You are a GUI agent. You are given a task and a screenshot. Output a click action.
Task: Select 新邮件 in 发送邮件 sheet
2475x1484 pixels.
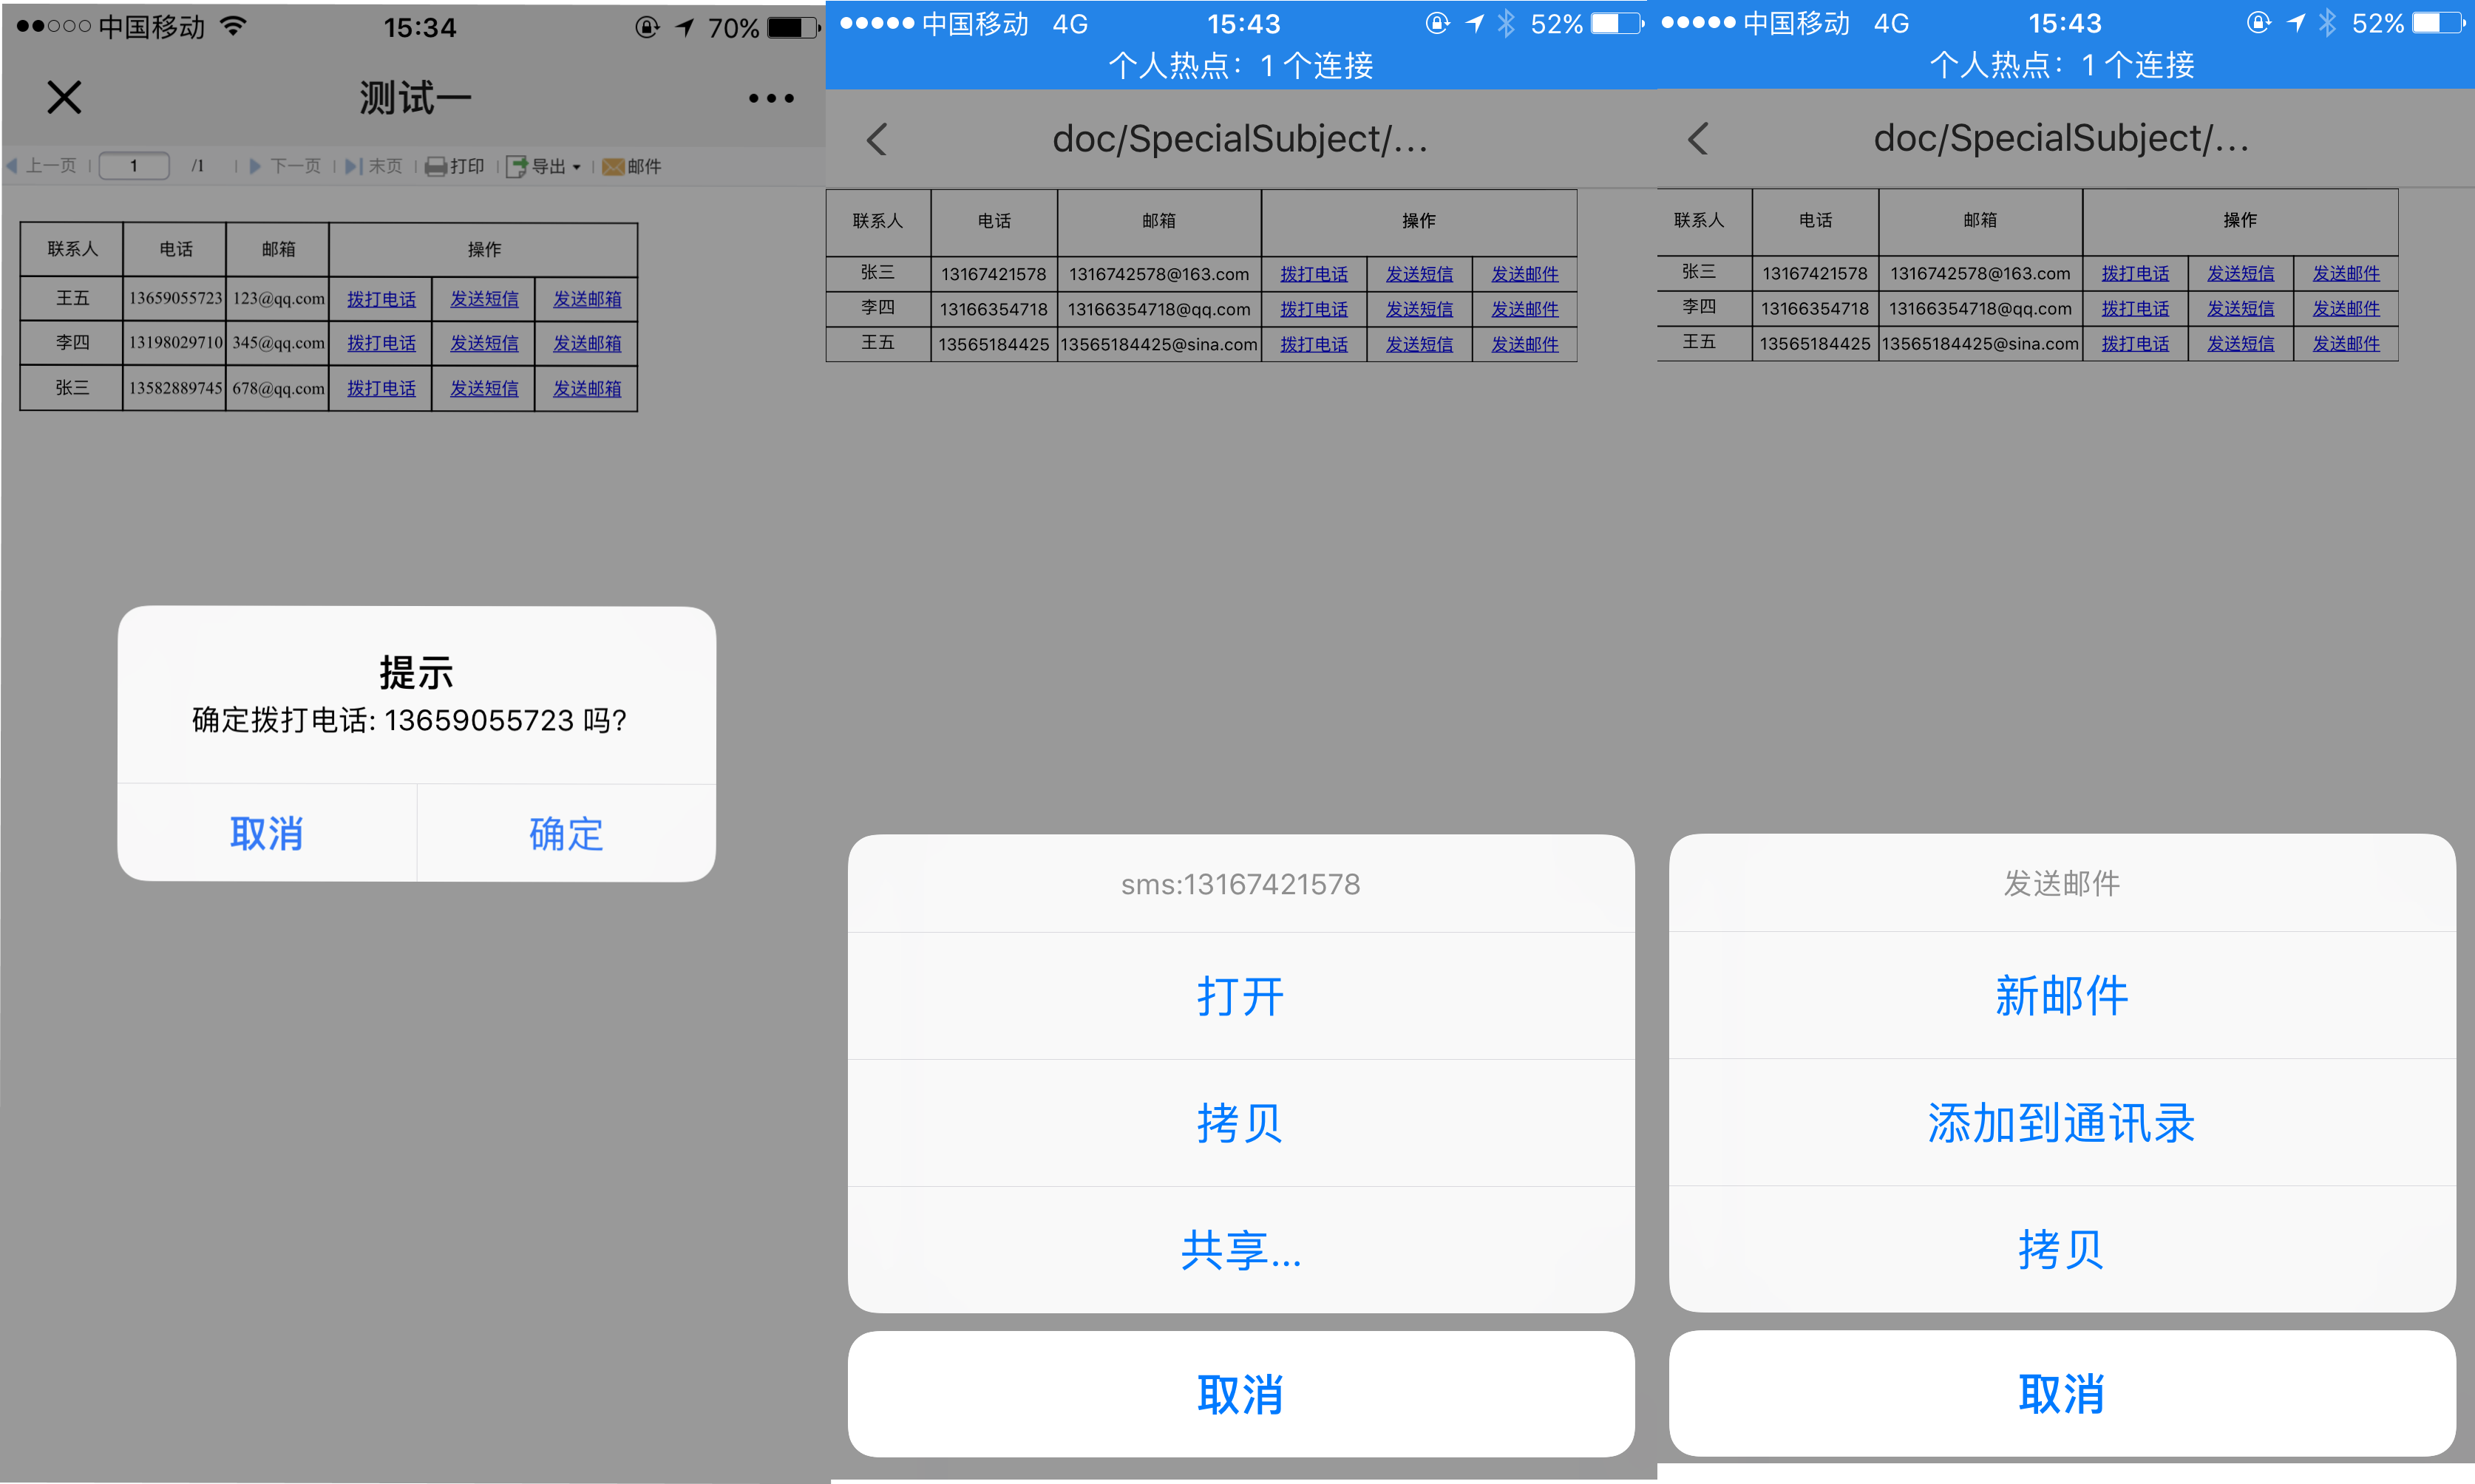click(2061, 995)
